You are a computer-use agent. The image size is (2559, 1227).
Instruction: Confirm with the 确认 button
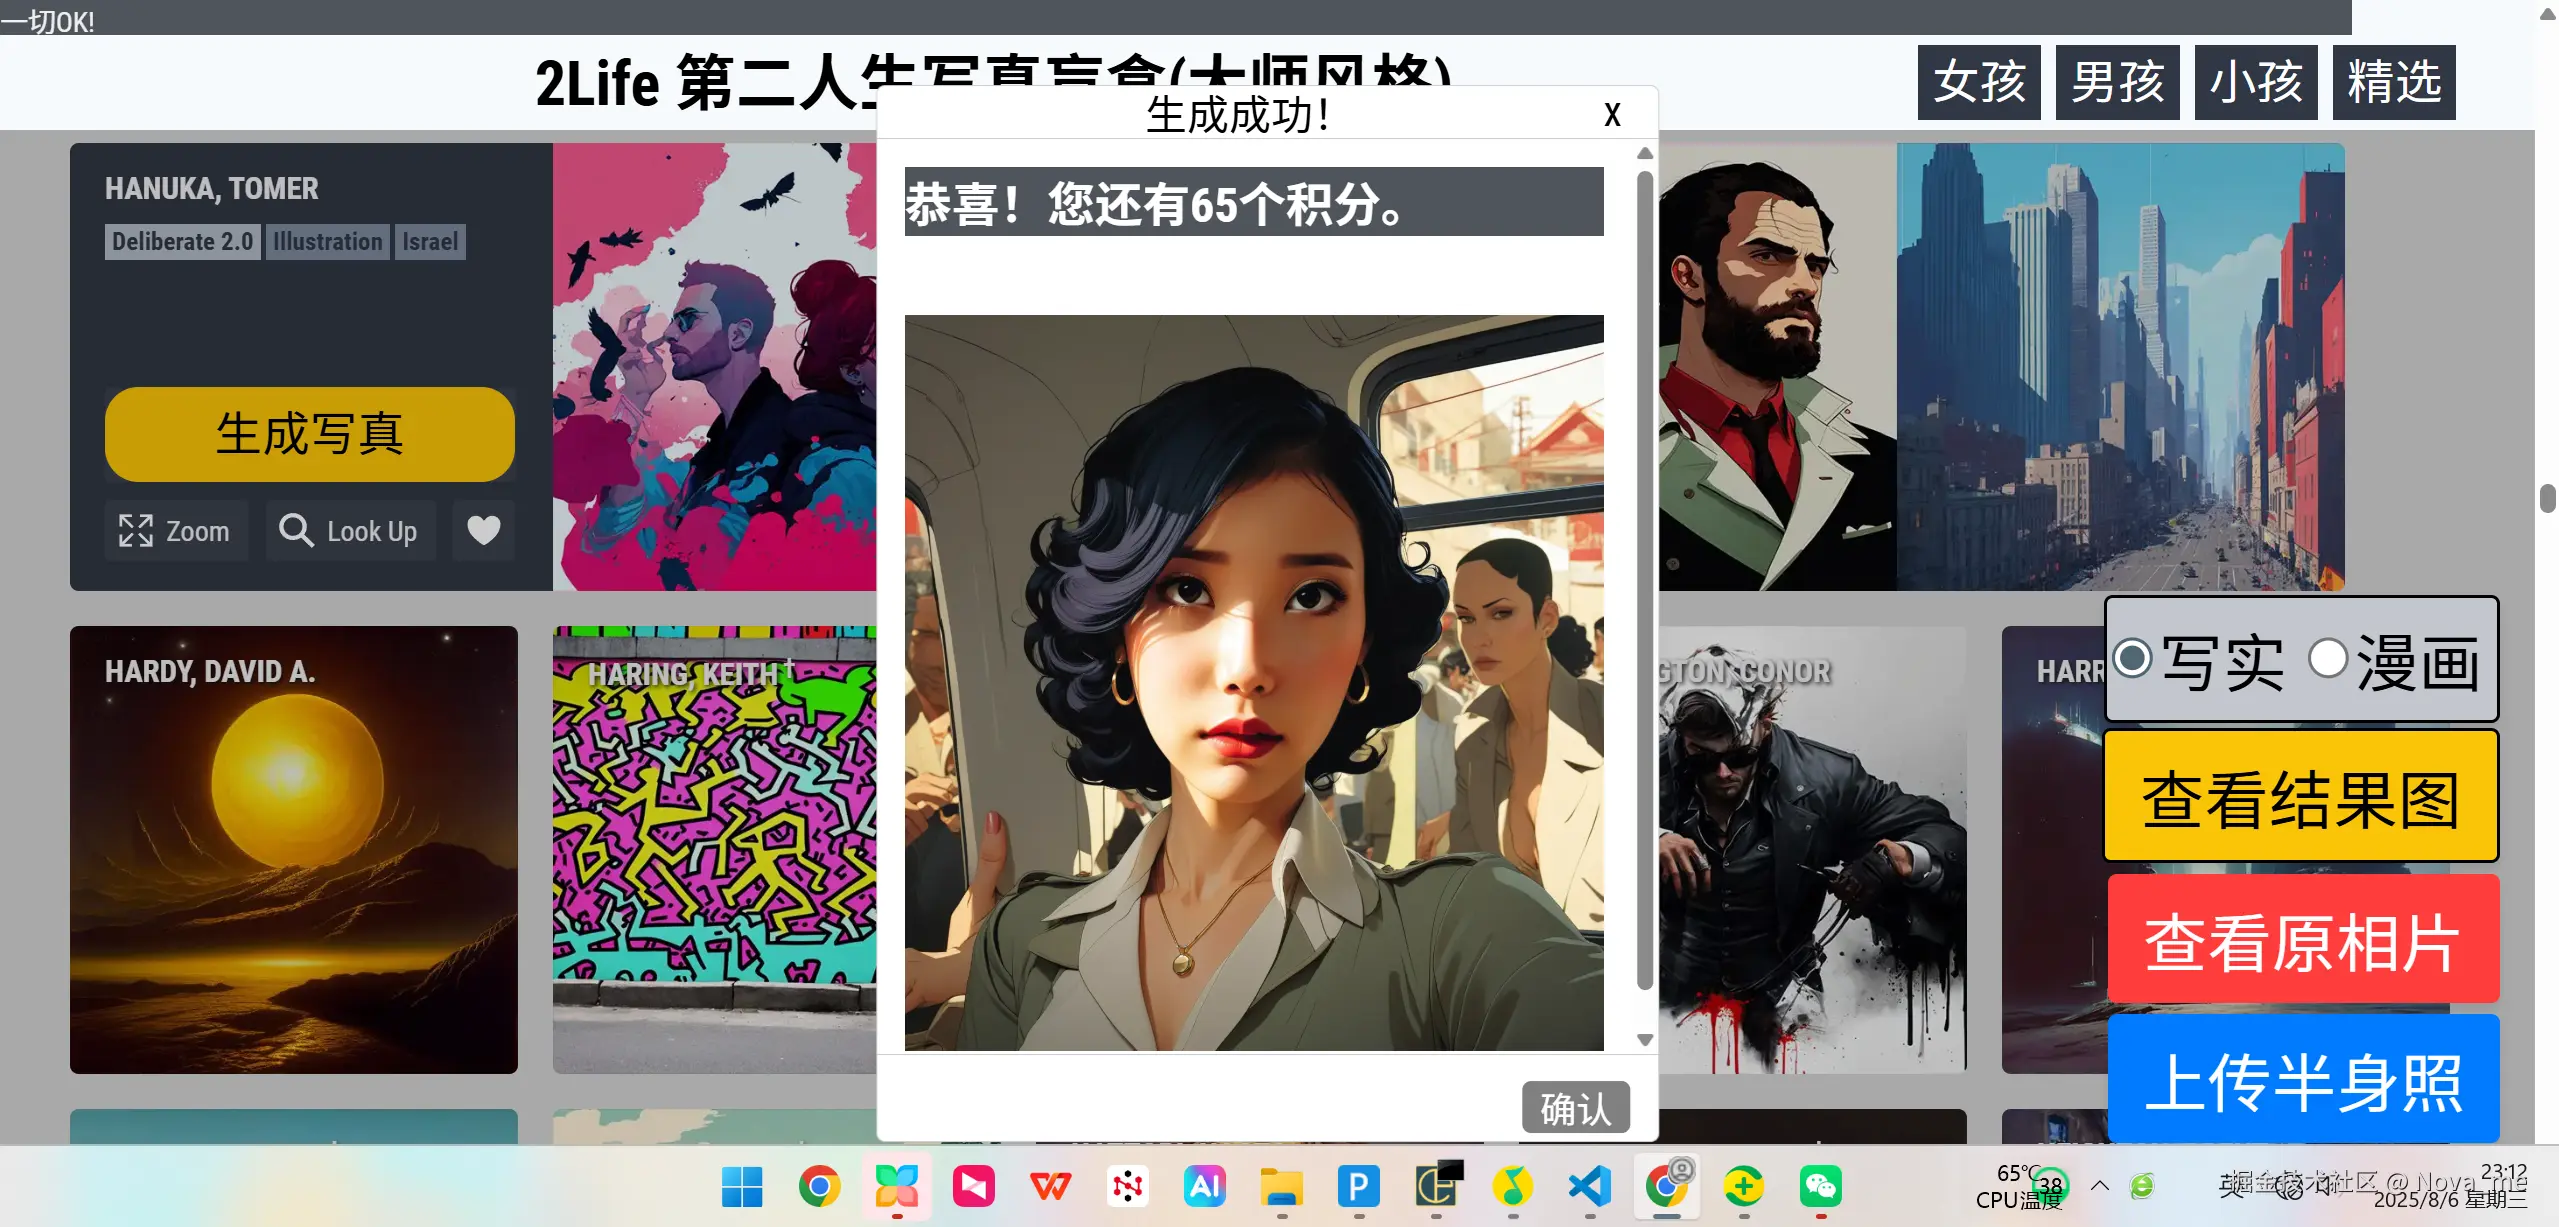(1575, 1107)
